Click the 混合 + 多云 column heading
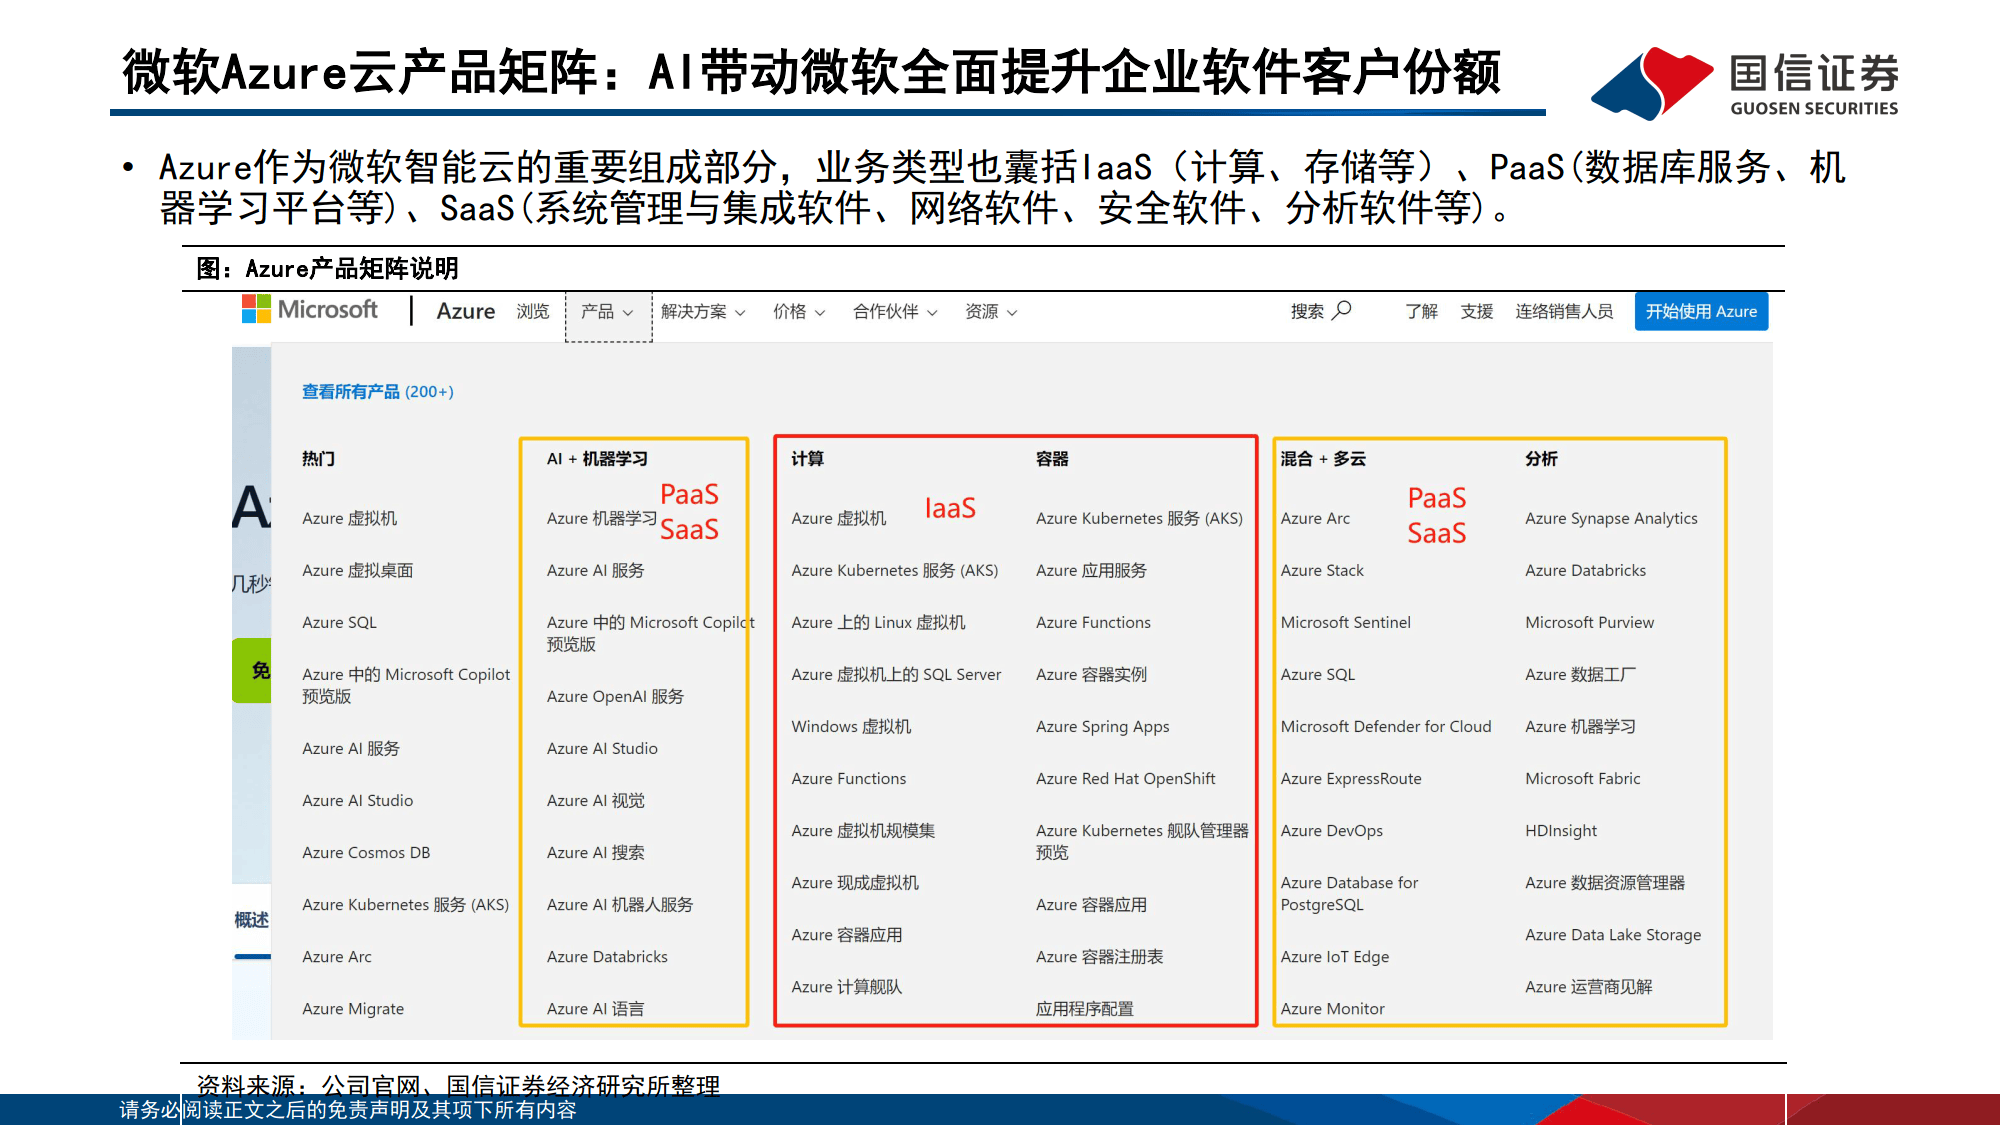 tap(1323, 458)
